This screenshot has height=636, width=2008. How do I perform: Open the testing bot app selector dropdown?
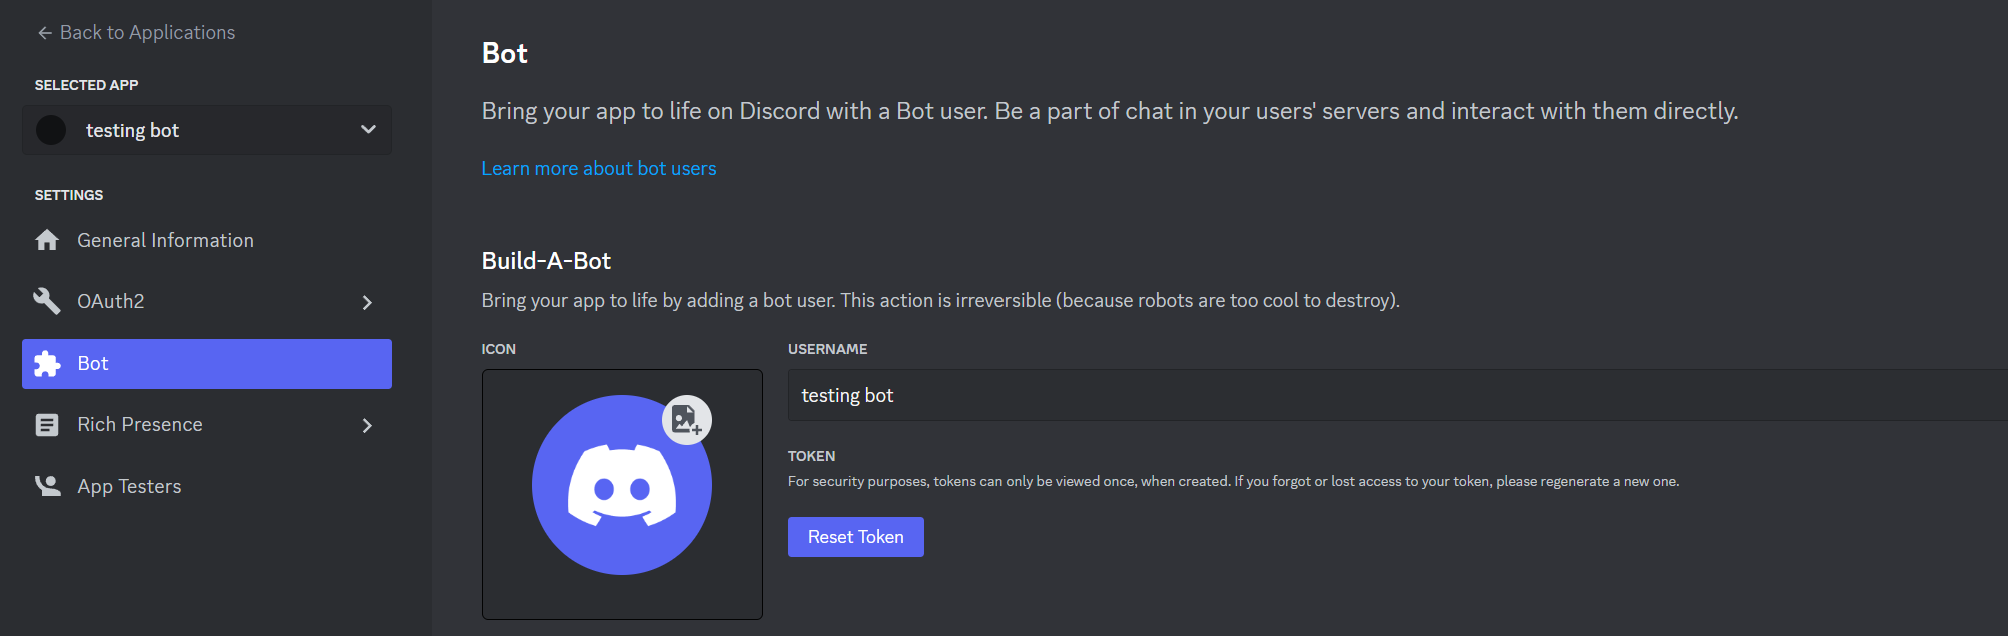pyautogui.click(x=207, y=130)
